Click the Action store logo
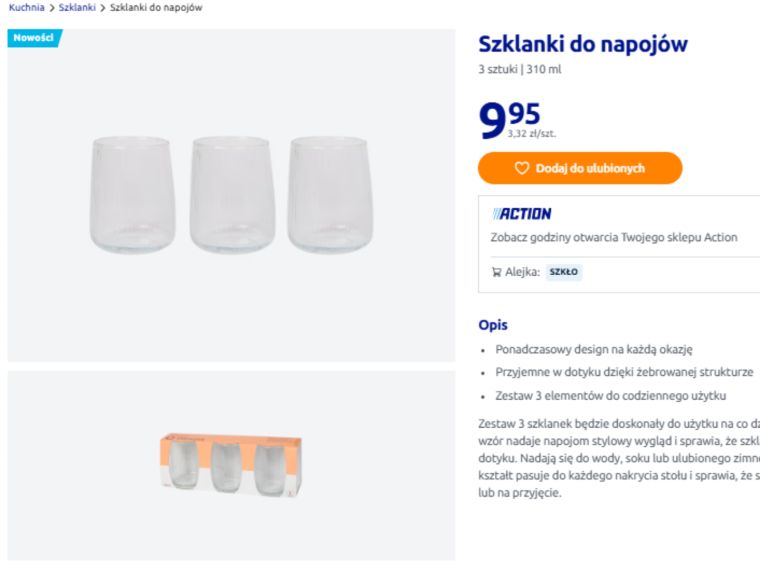Screen dimensions: 760x570 click(x=521, y=213)
